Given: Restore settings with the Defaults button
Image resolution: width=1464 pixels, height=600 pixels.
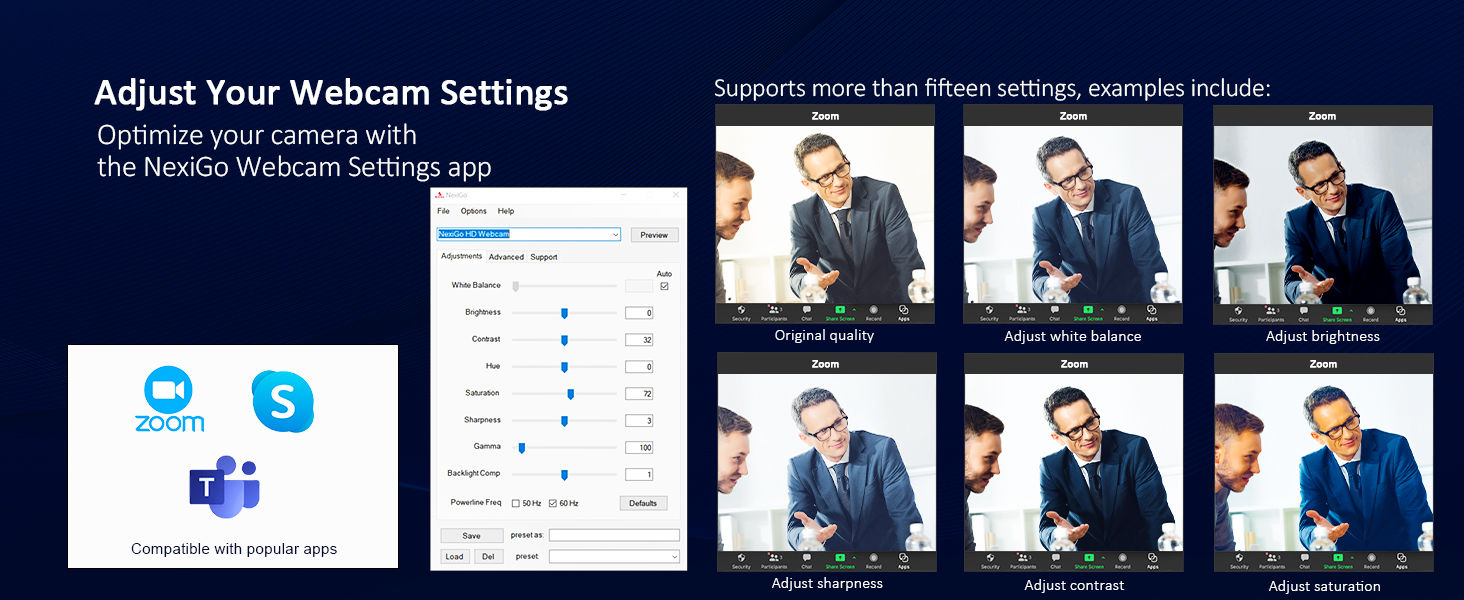Looking at the screenshot, I should [643, 503].
